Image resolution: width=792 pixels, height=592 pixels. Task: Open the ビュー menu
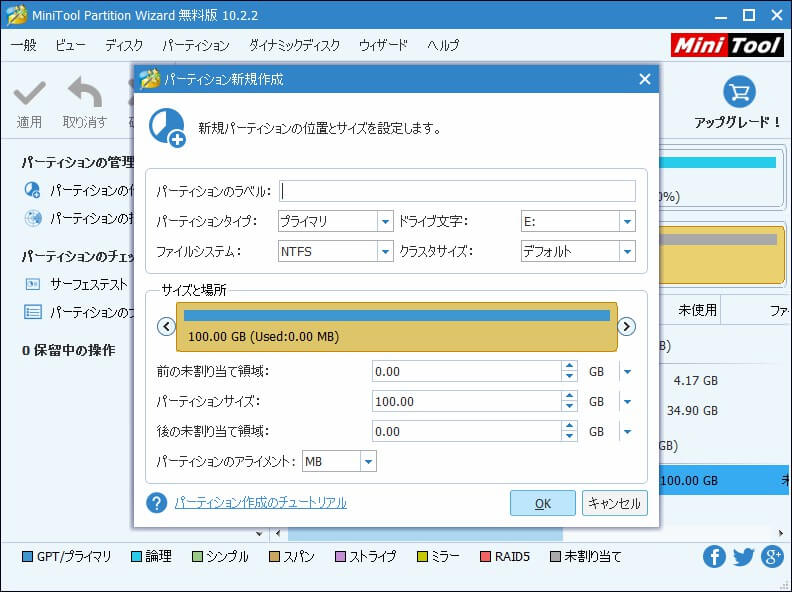tap(70, 45)
